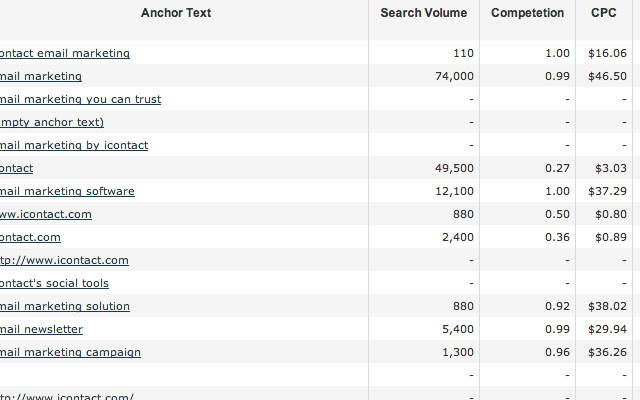Screen dimensions: 640x400
Task: Open the 'ww.icontact.com' anchor link
Action: point(46,214)
